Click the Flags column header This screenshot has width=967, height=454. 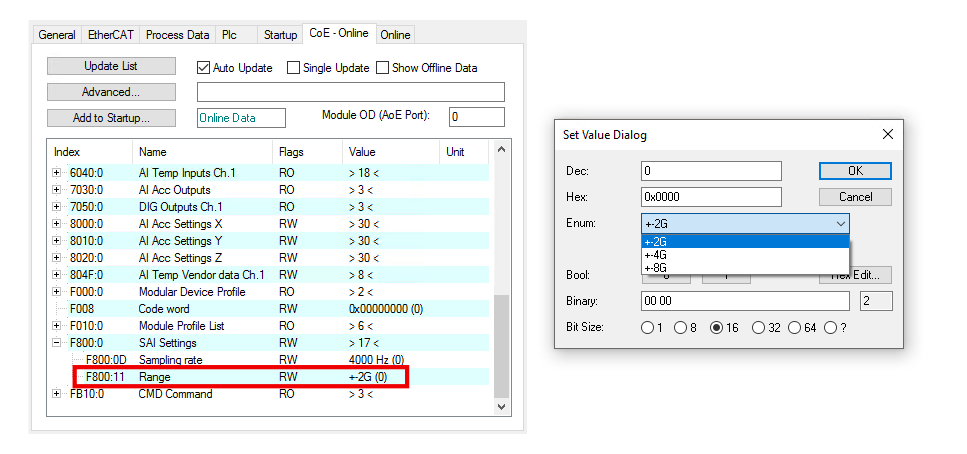coord(307,152)
